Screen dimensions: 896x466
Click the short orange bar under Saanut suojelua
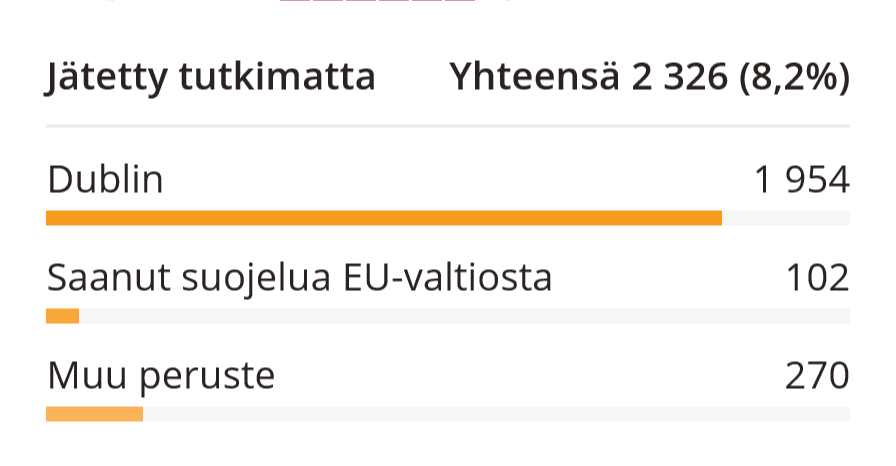(62, 316)
